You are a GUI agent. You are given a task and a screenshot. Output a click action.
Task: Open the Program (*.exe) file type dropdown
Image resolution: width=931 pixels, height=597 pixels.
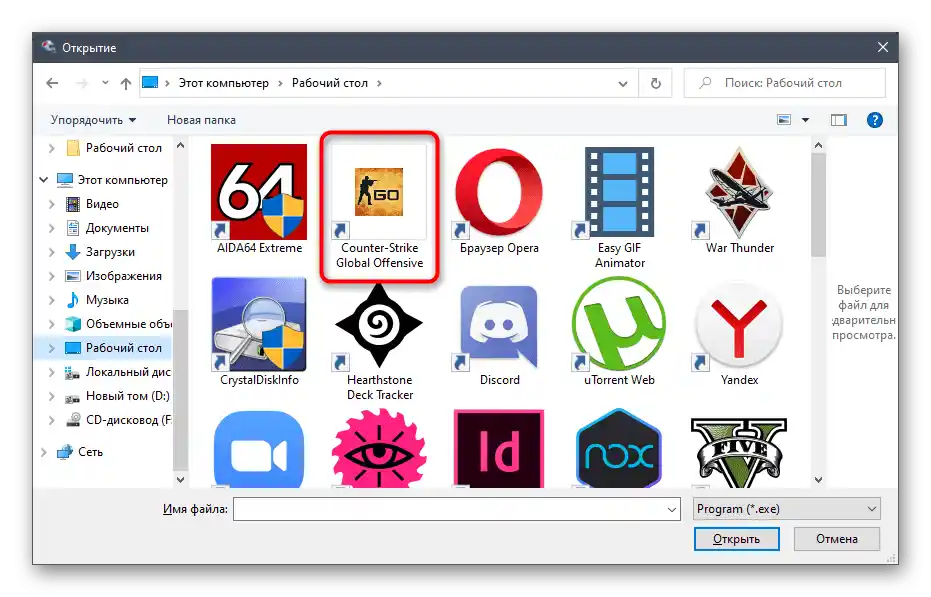pyautogui.click(x=786, y=509)
